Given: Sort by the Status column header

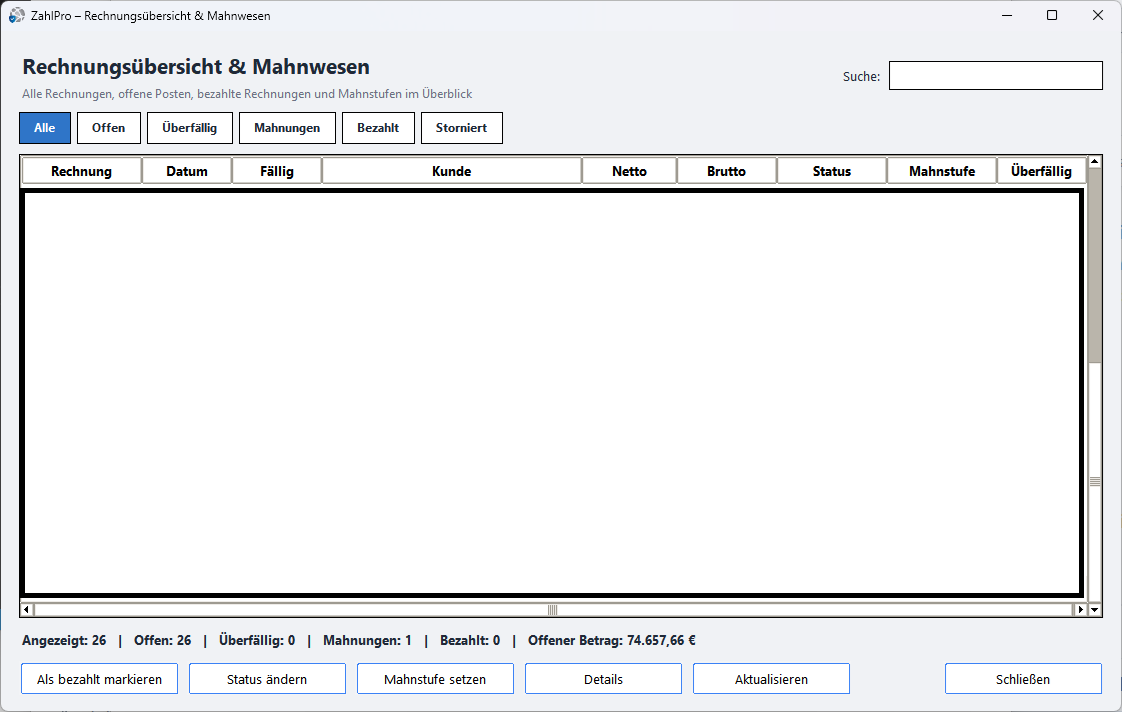Looking at the screenshot, I should (x=831, y=171).
